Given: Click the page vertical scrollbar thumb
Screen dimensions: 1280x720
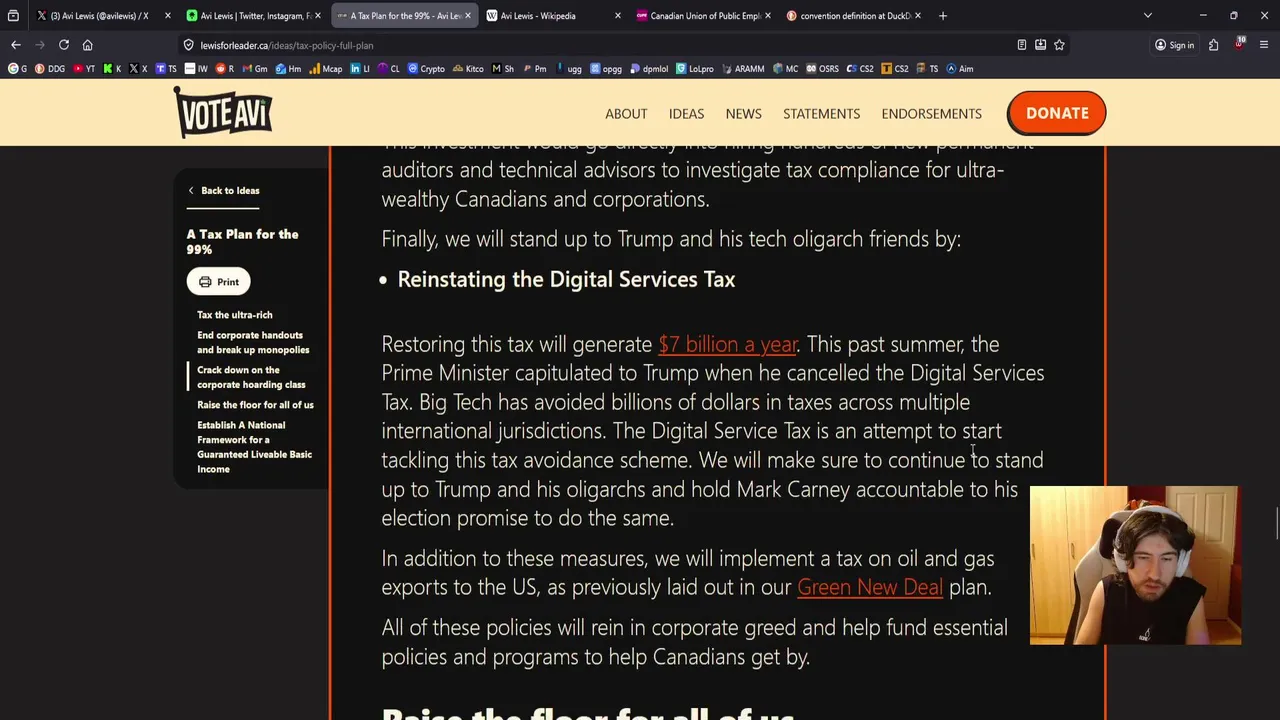Looking at the screenshot, I should (1276, 523).
